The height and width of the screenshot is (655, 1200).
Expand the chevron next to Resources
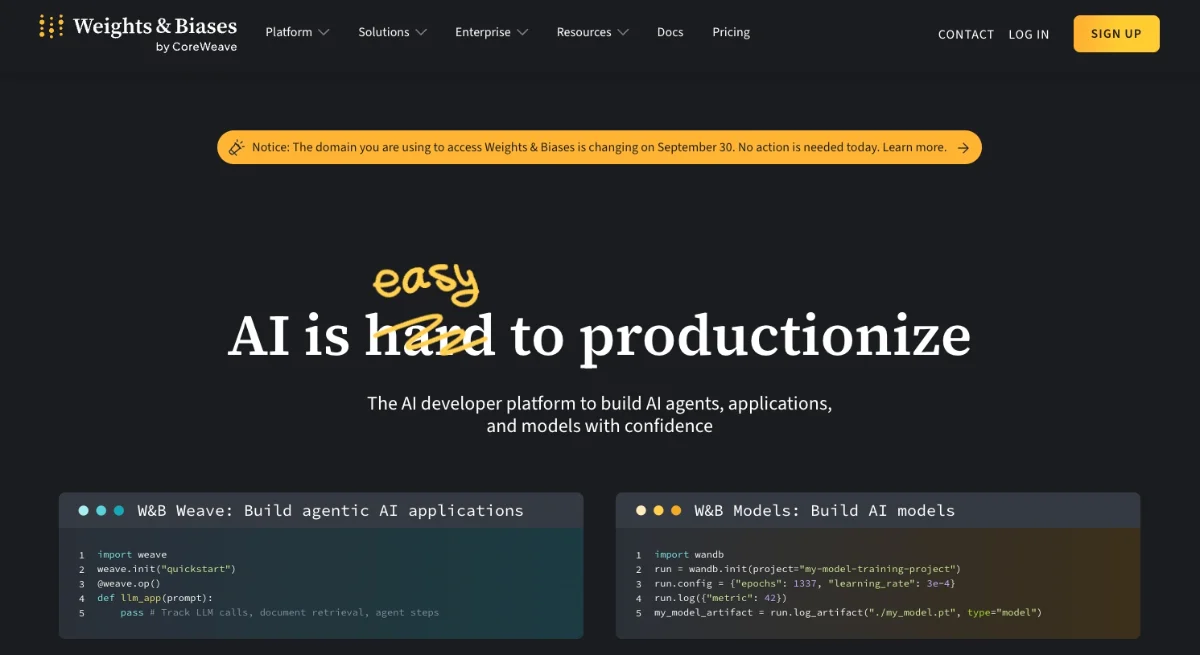623,33
